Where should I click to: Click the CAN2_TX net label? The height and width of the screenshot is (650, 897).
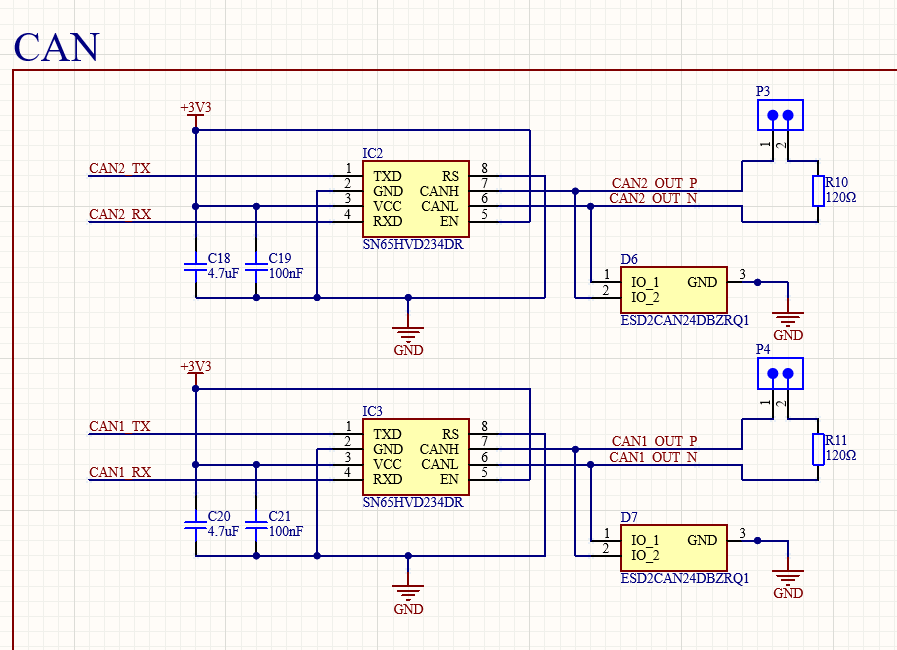(x=120, y=168)
